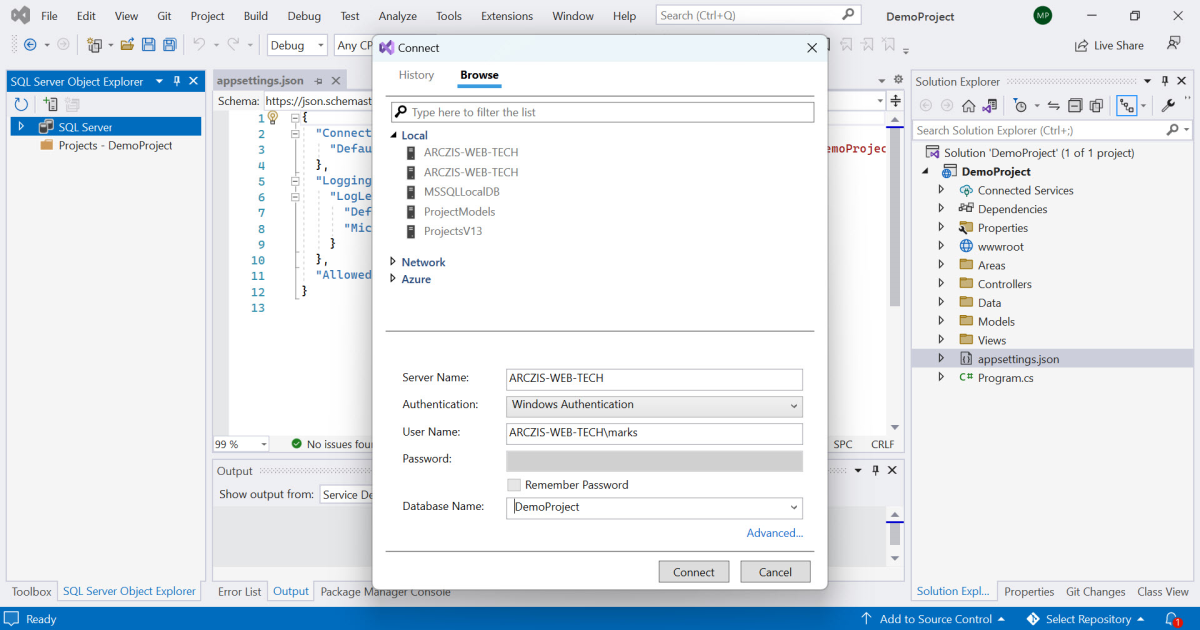Open the Git Changes tab
The image size is (1200, 630).
(x=1095, y=591)
